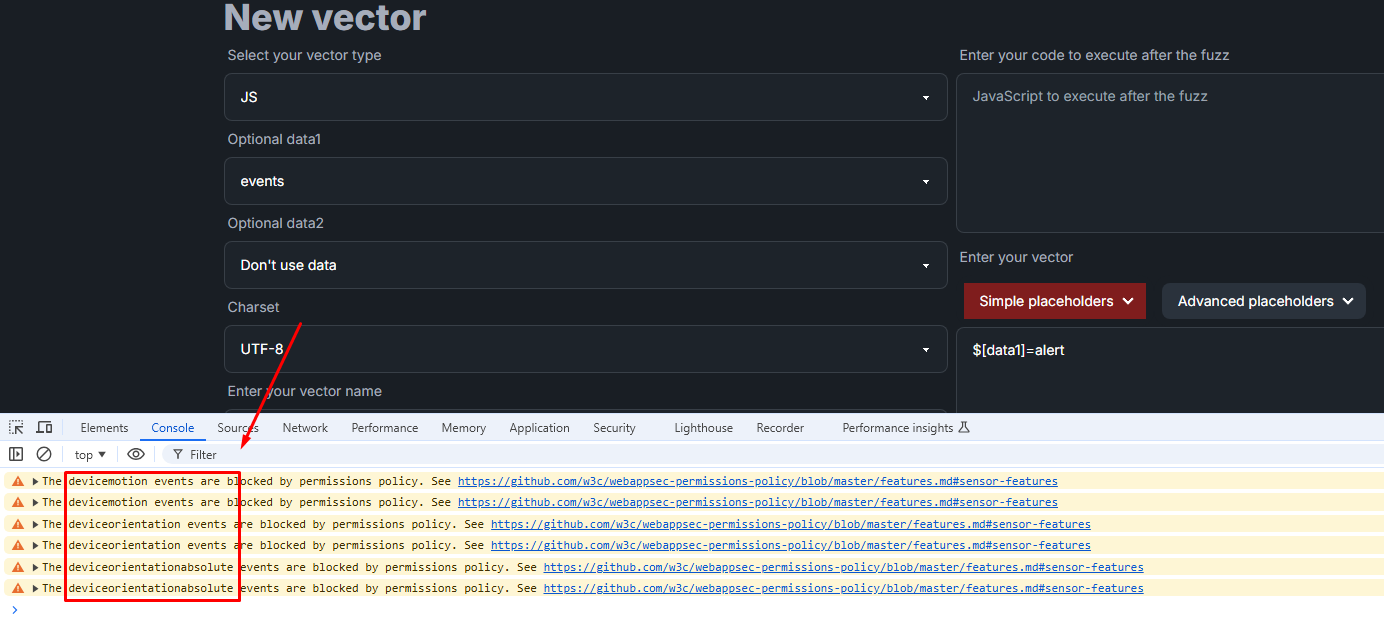The height and width of the screenshot is (624, 1384).
Task: Switch to the Sources tab
Action: [236, 427]
